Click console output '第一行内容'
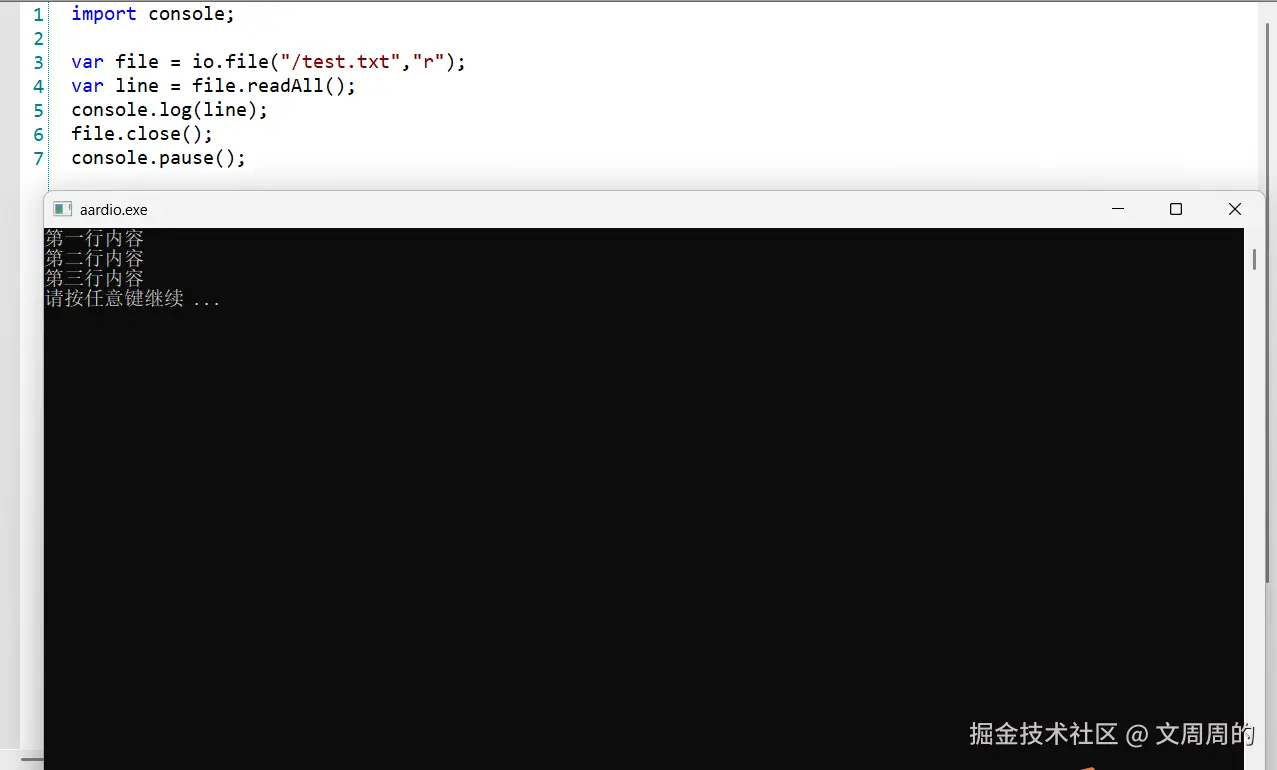Viewport: 1277px width, 770px height. tap(94, 239)
